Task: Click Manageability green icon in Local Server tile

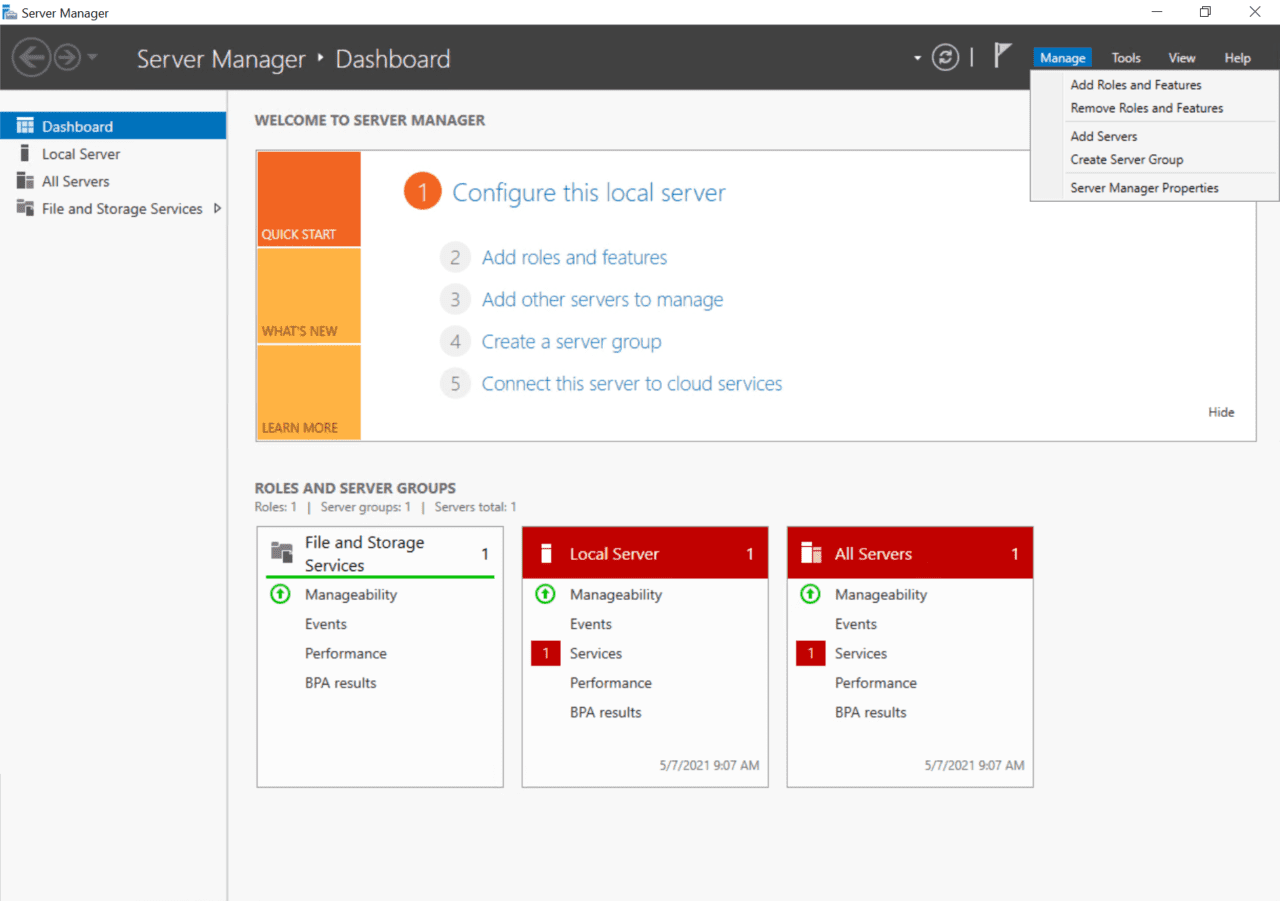Action: click(545, 594)
